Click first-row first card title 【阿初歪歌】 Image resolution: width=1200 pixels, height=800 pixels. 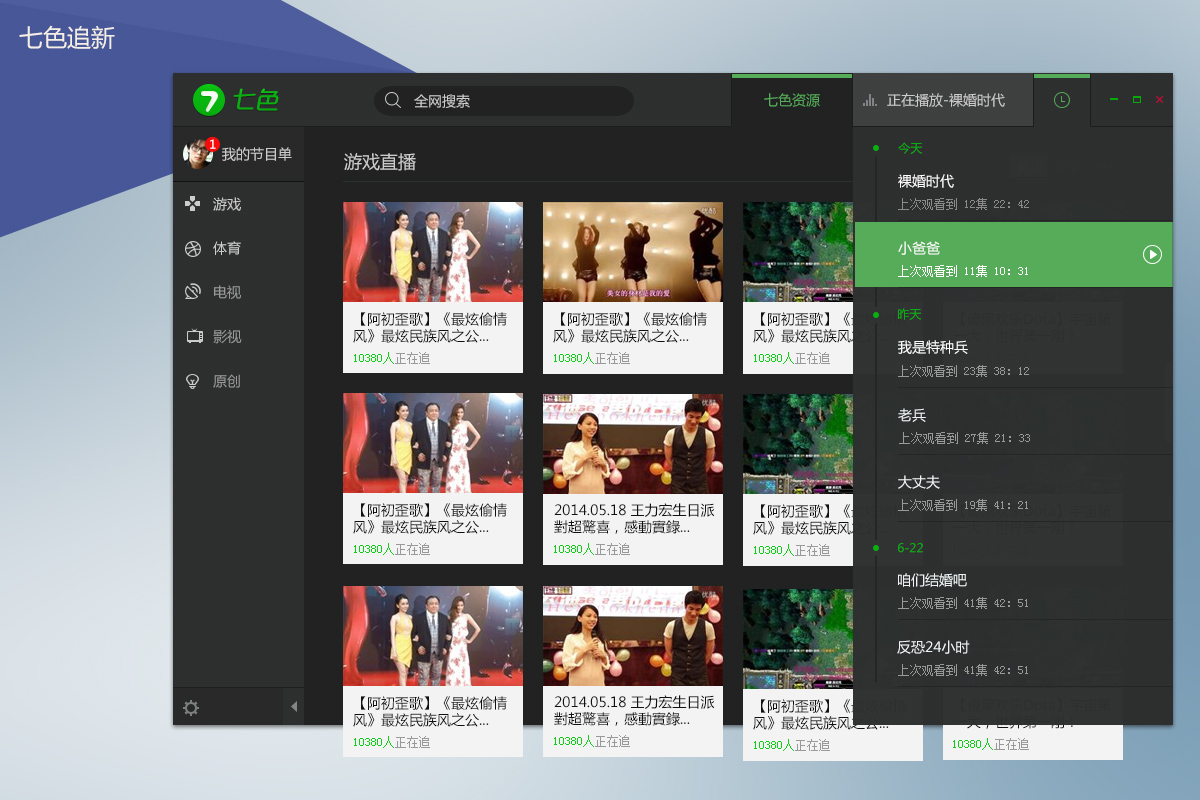430,327
